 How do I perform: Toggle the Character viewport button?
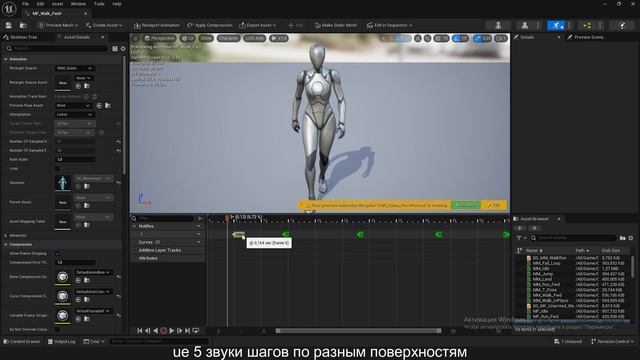tap(228, 38)
